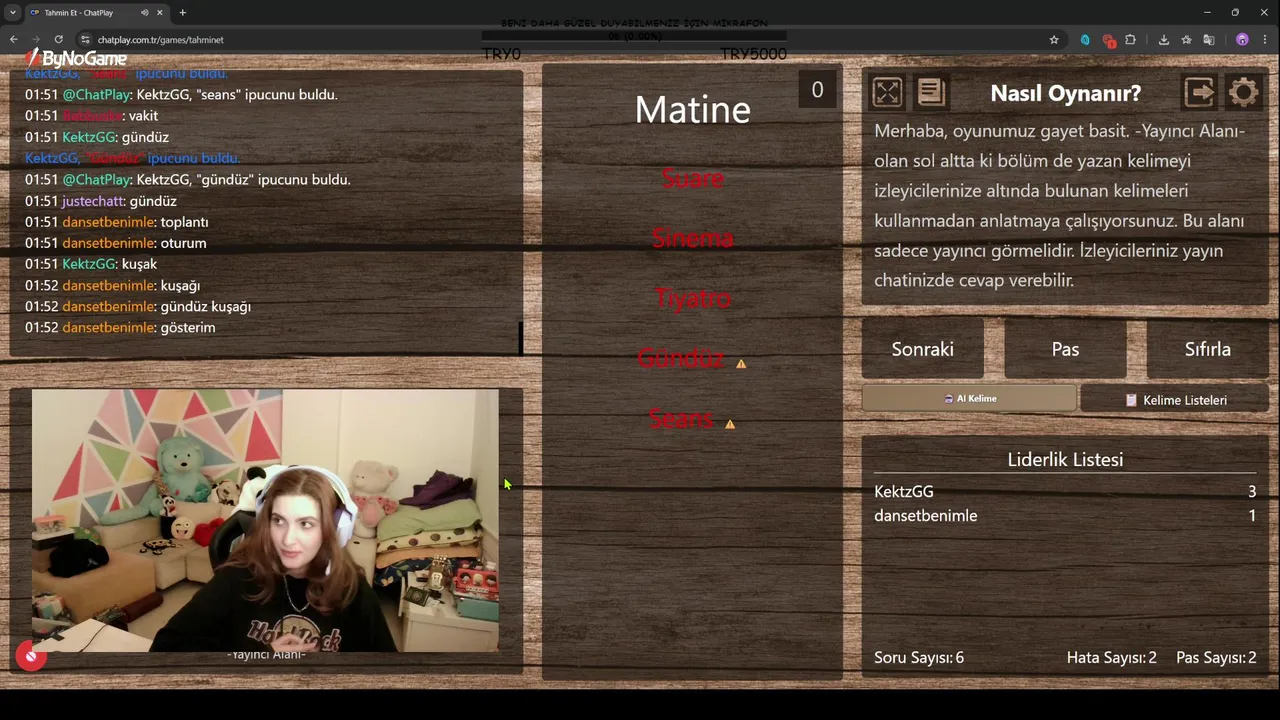Viewport: 1280px width, 720px height.
Task: Open the browser Extensions puzzle icon
Action: coord(1131,40)
